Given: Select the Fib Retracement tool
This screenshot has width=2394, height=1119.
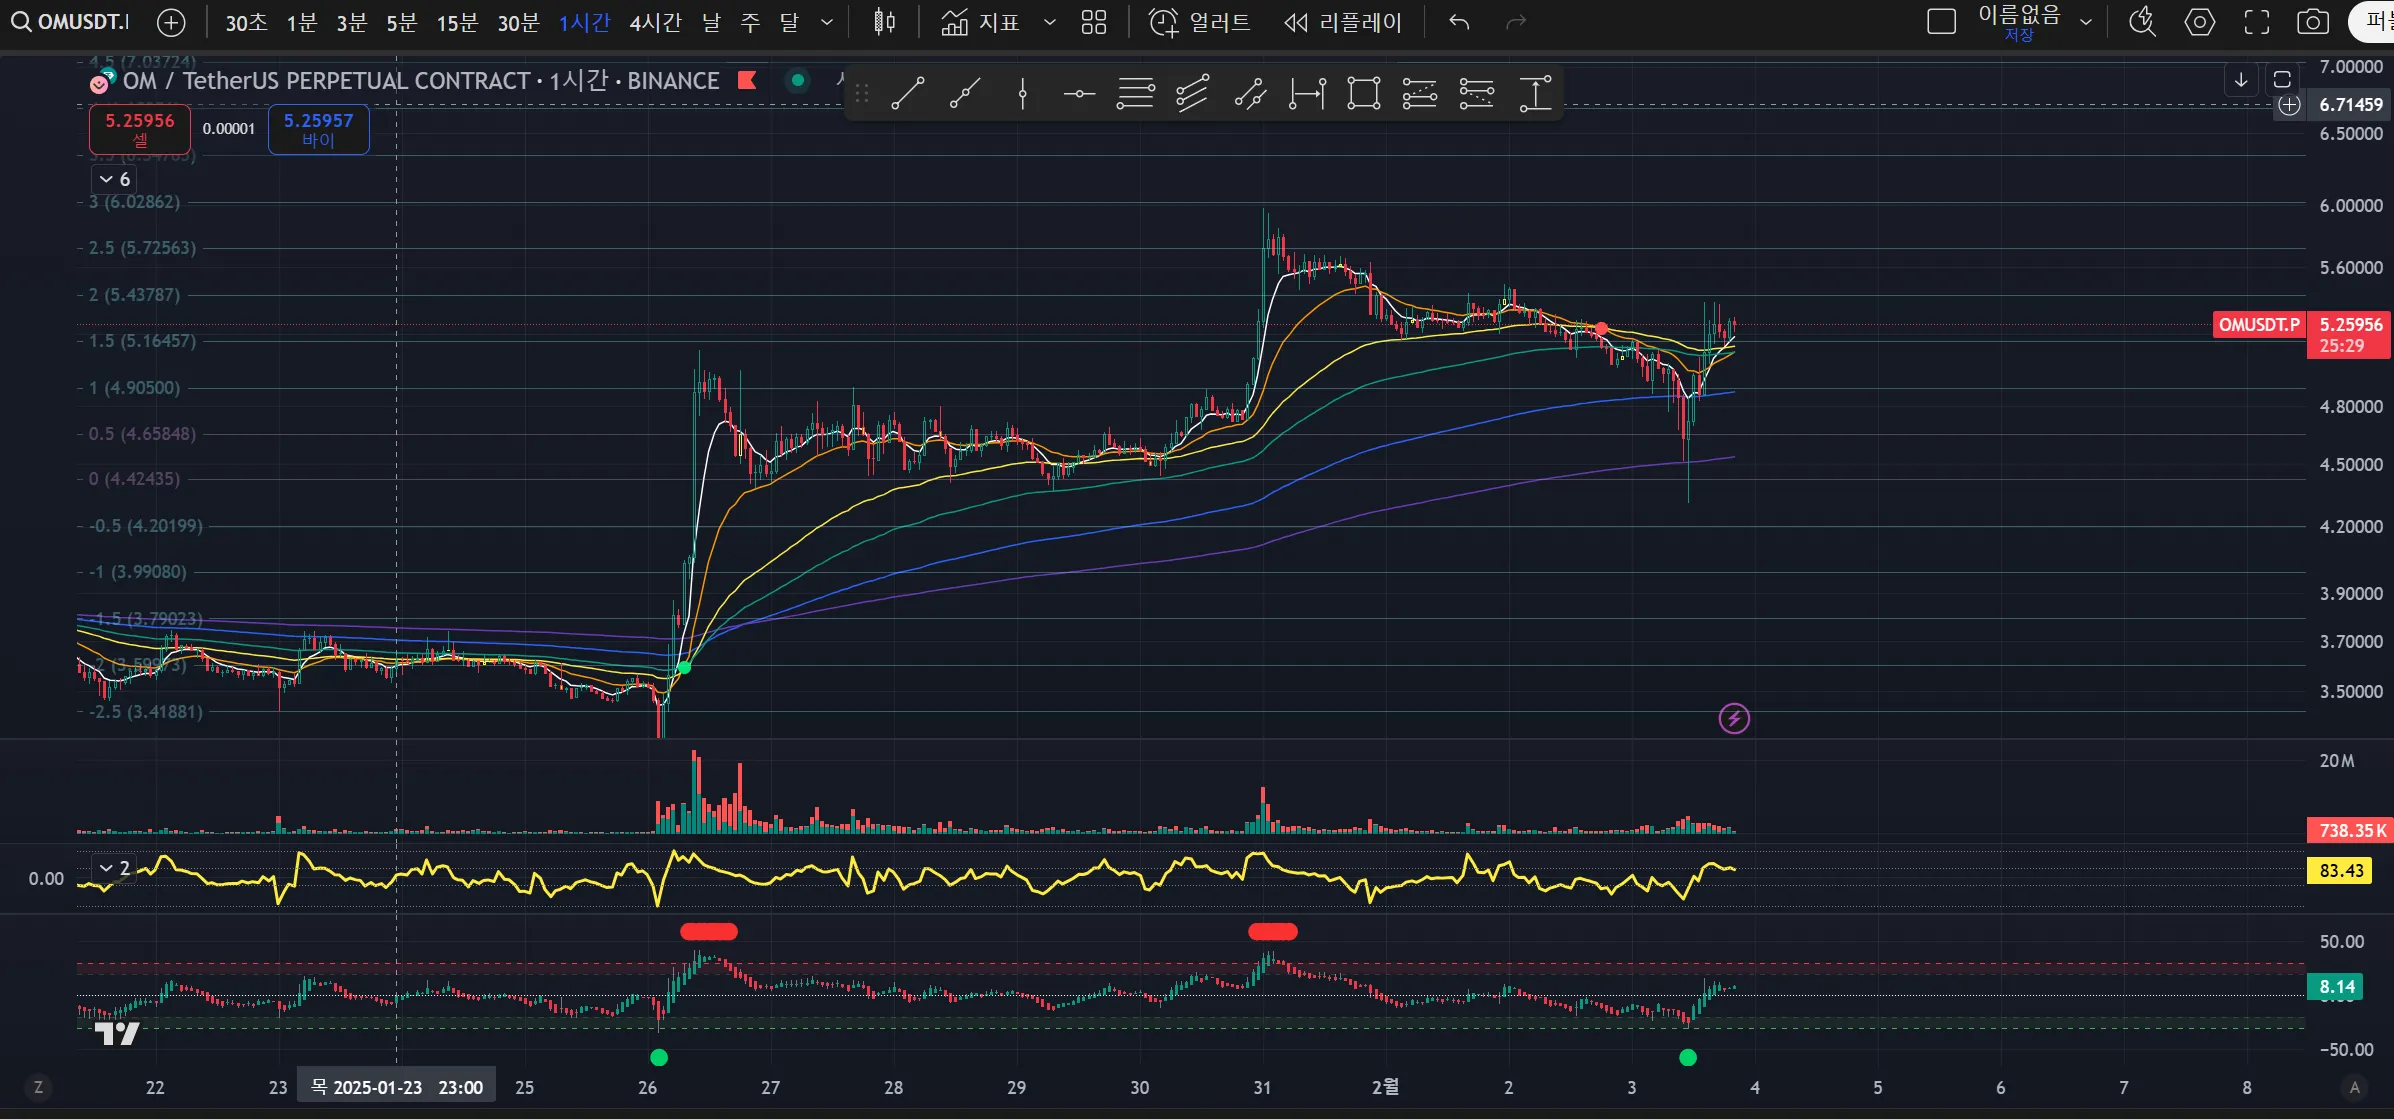Looking at the screenshot, I should 1135,94.
